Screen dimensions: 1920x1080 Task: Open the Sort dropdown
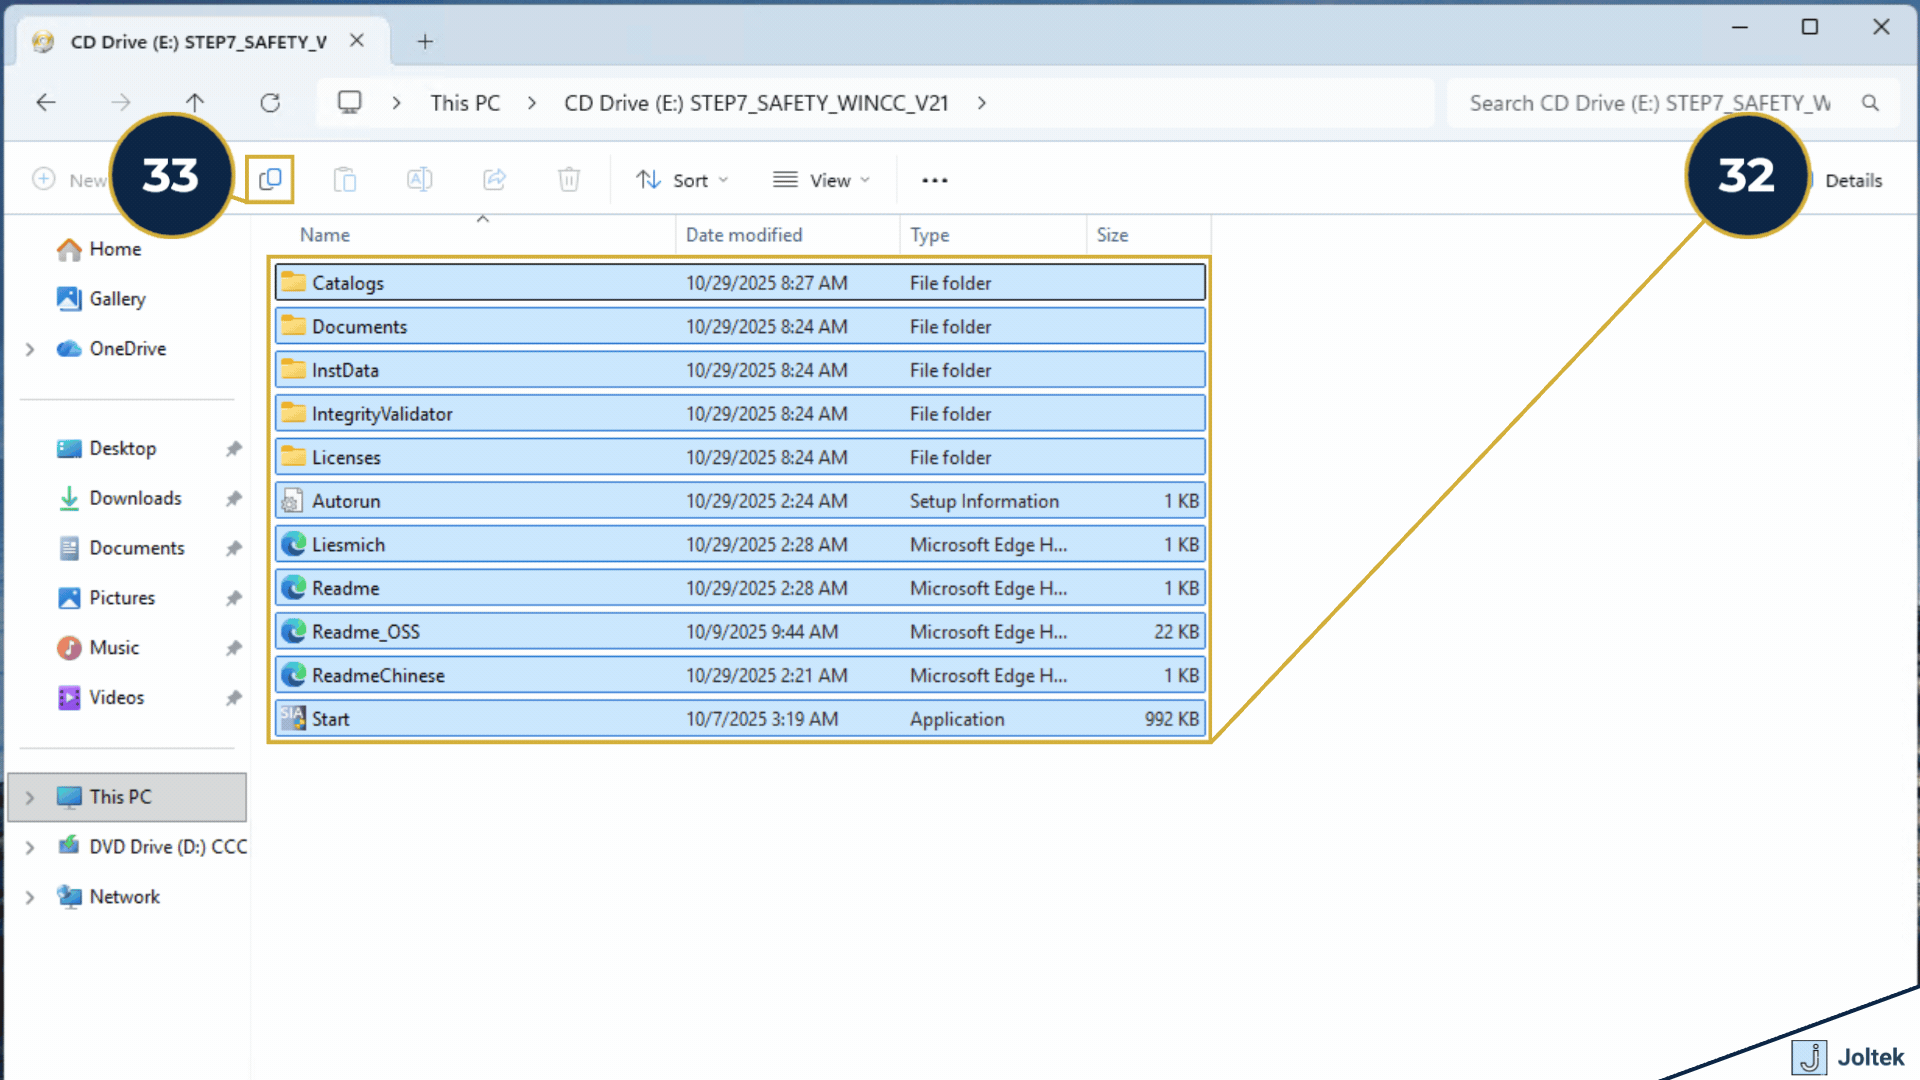(x=683, y=179)
